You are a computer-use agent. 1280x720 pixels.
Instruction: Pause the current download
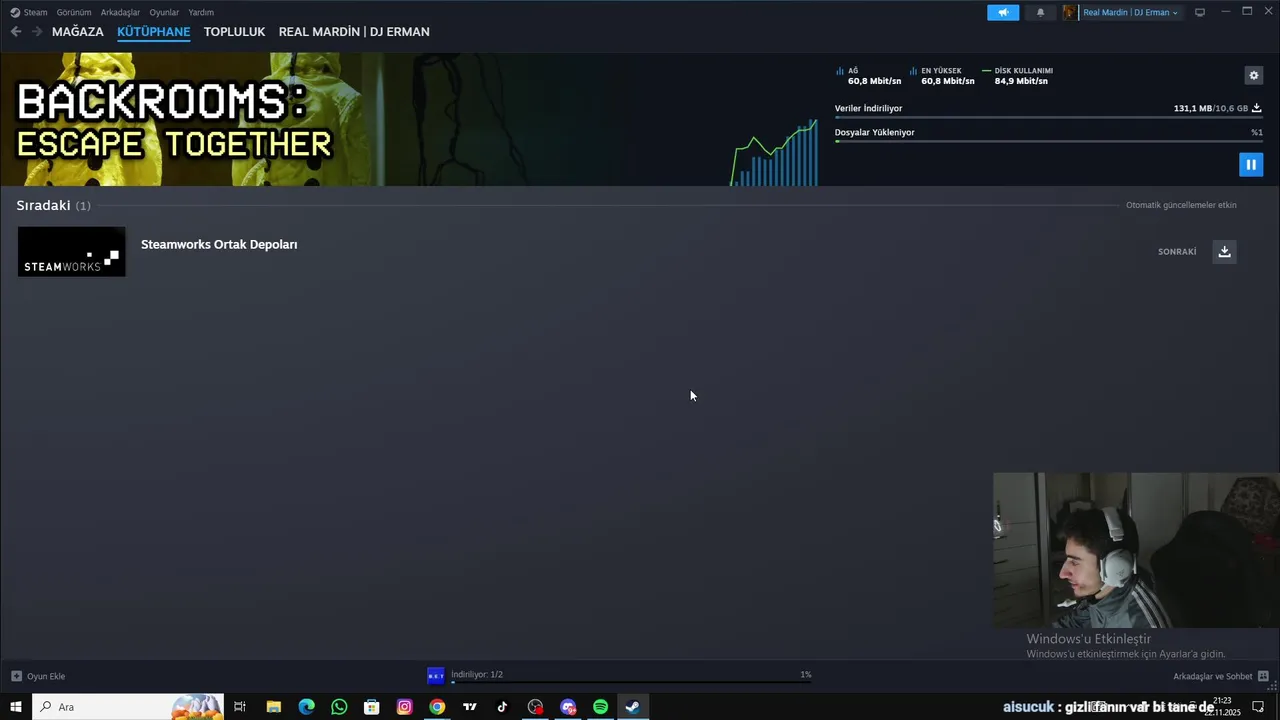pos(1251,165)
